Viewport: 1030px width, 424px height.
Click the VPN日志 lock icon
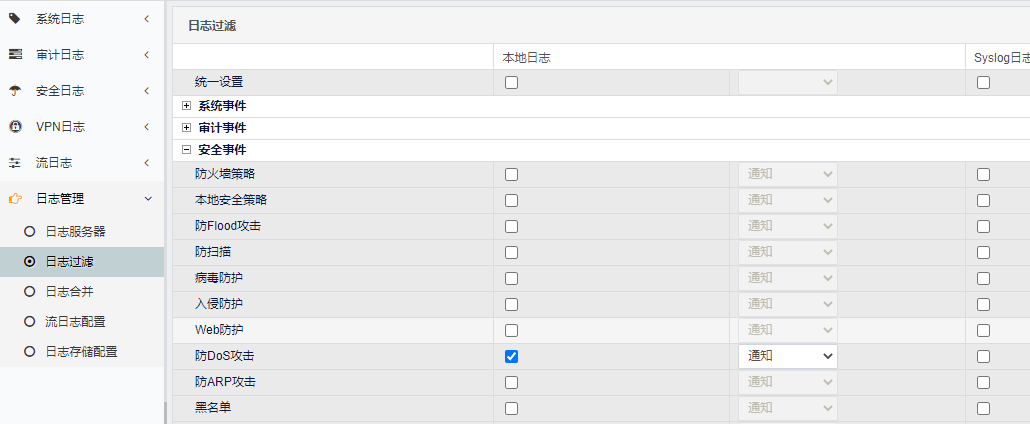(x=14, y=126)
